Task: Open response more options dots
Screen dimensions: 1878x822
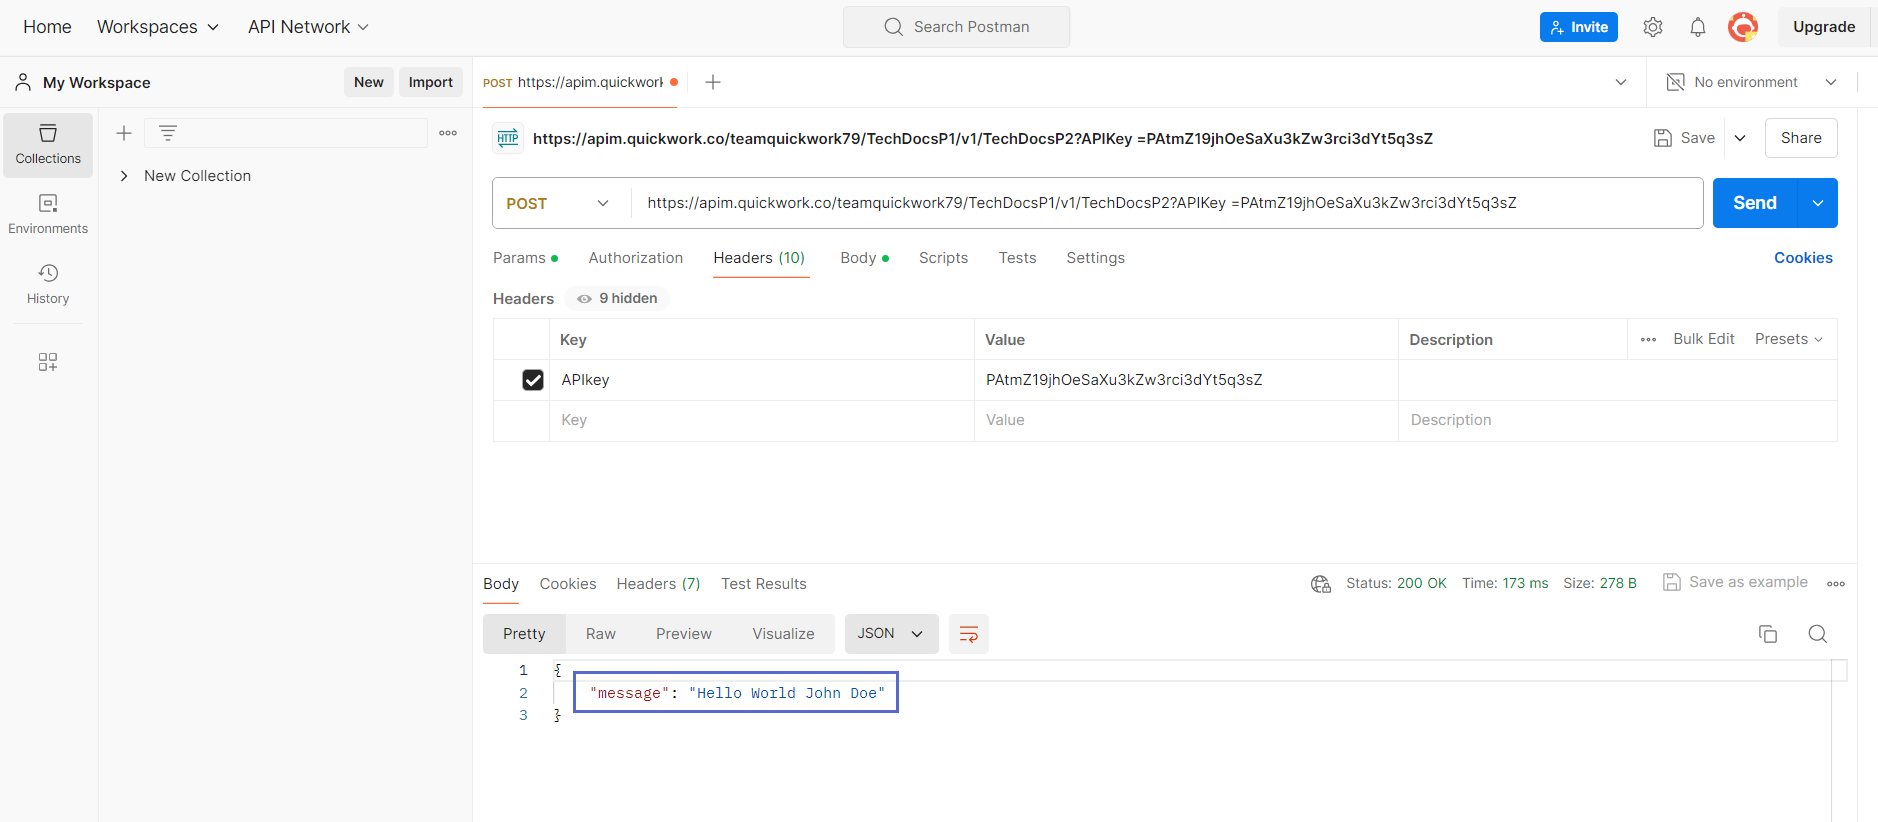Action: [1836, 584]
